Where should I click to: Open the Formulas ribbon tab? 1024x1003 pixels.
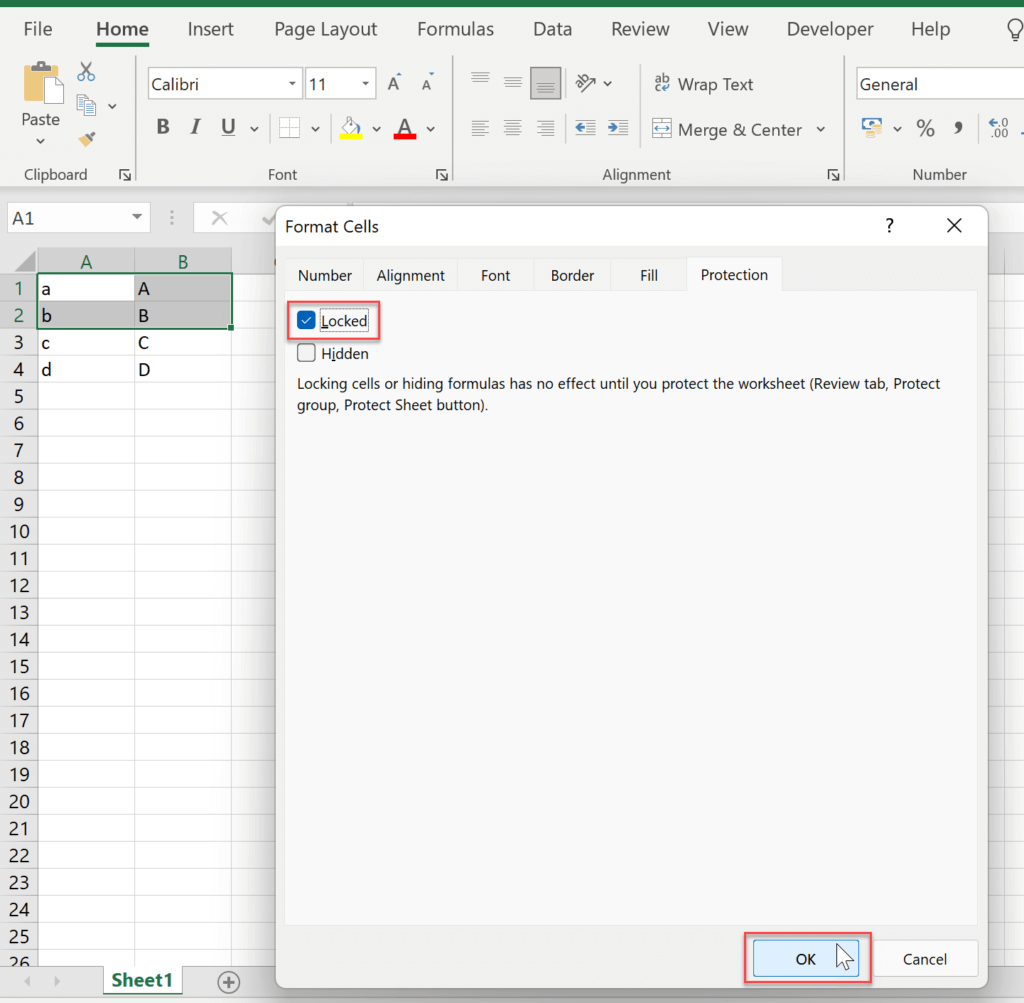pyautogui.click(x=455, y=29)
